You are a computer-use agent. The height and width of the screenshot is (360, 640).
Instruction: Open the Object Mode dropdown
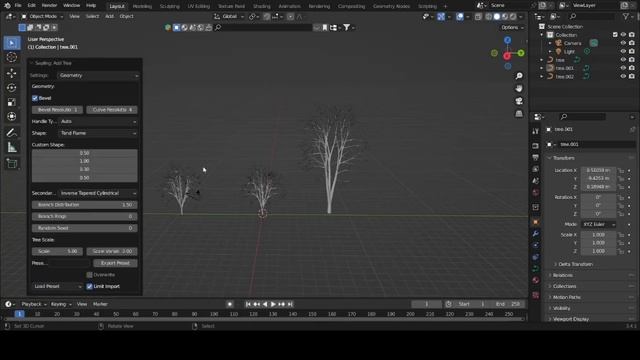click(x=42, y=16)
